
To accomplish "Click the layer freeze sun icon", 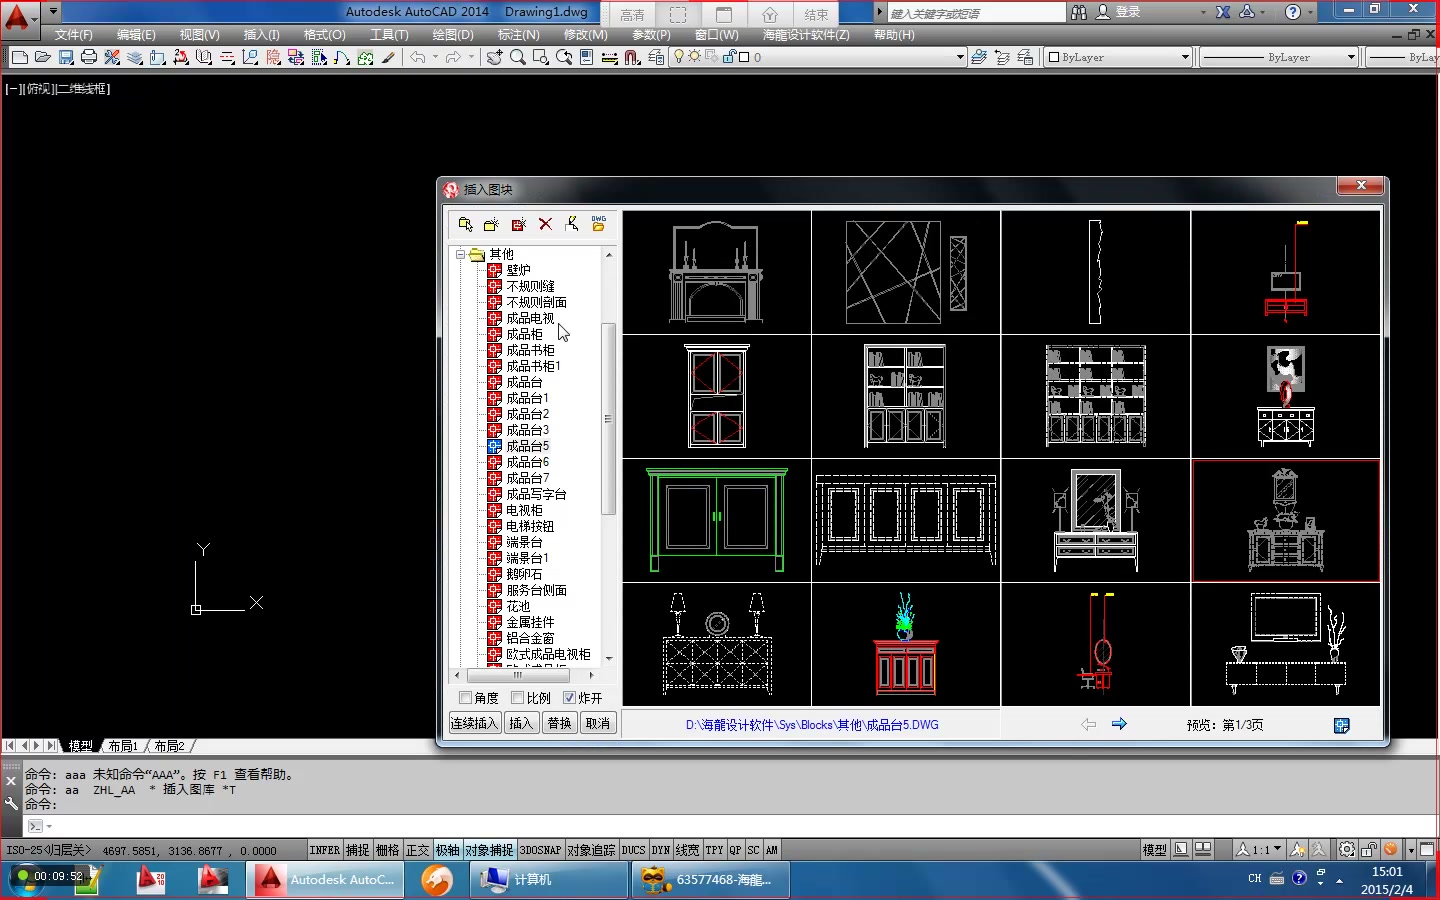I will point(694,56).
